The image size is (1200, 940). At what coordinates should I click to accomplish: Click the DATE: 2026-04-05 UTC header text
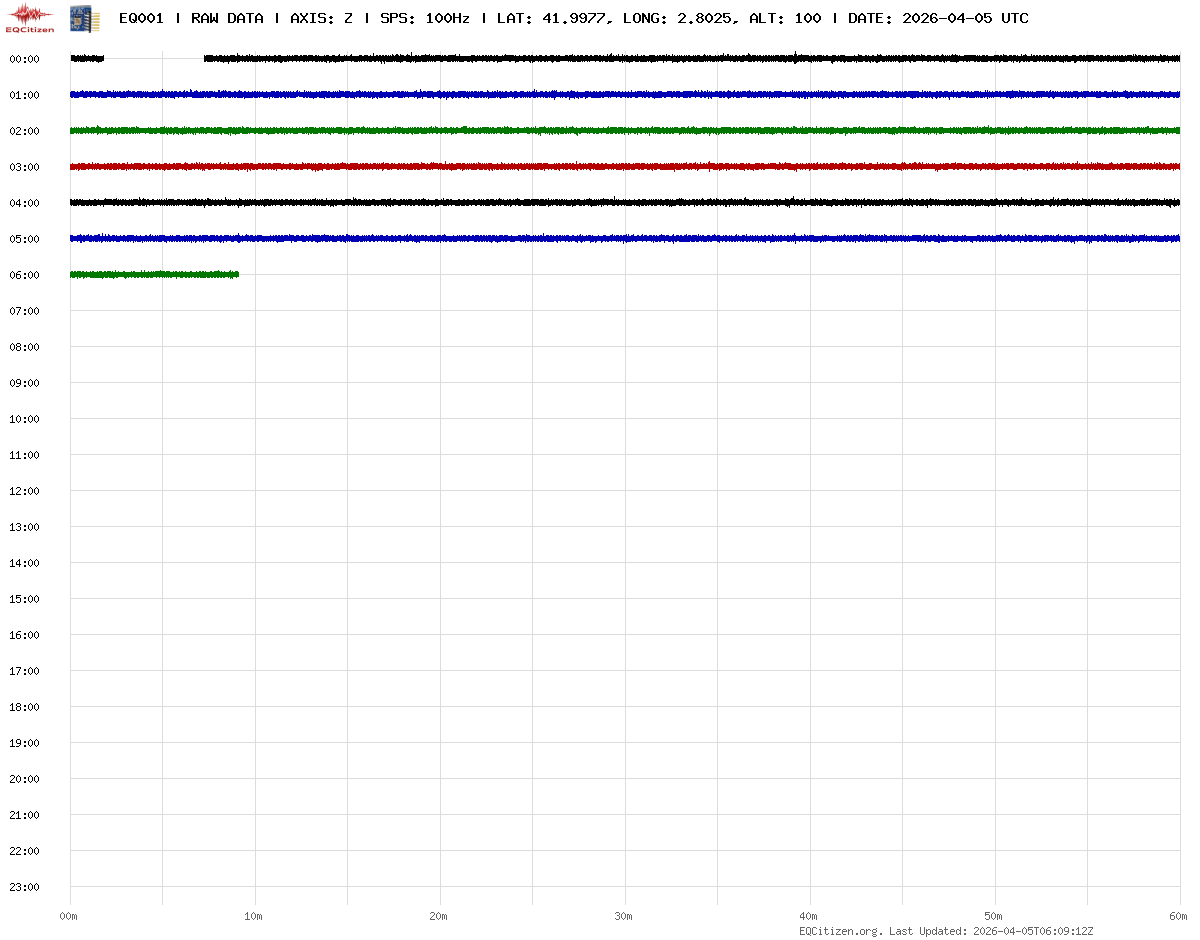(x=937, y=18)
